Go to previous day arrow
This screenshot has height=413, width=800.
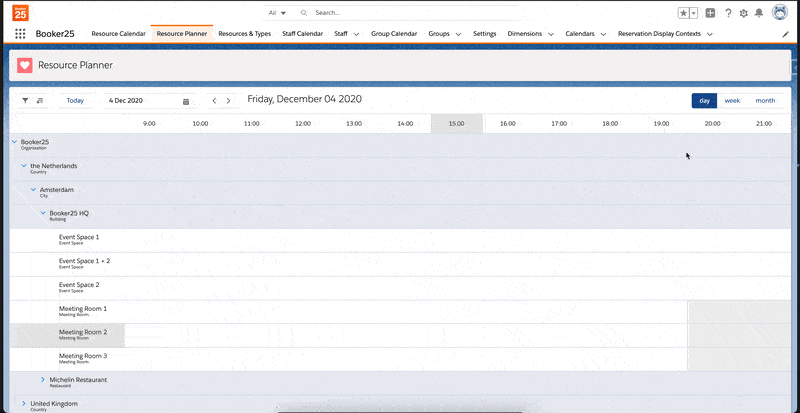coord(214,101)
